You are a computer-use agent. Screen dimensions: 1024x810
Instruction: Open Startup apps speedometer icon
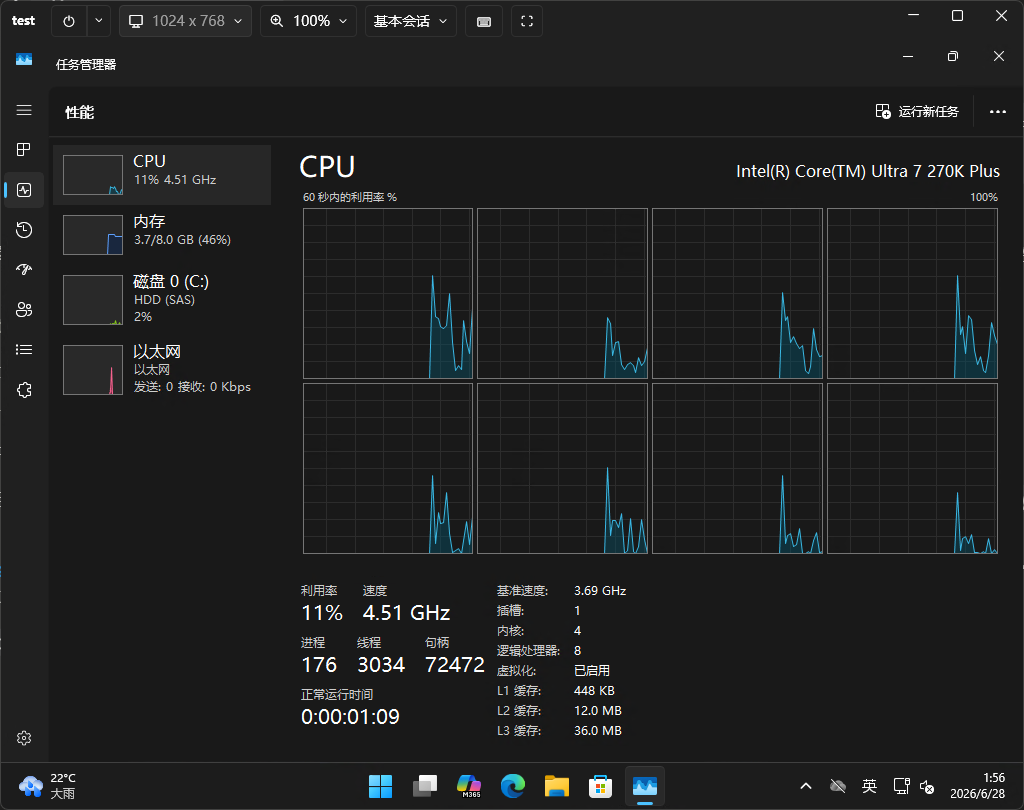24,270
